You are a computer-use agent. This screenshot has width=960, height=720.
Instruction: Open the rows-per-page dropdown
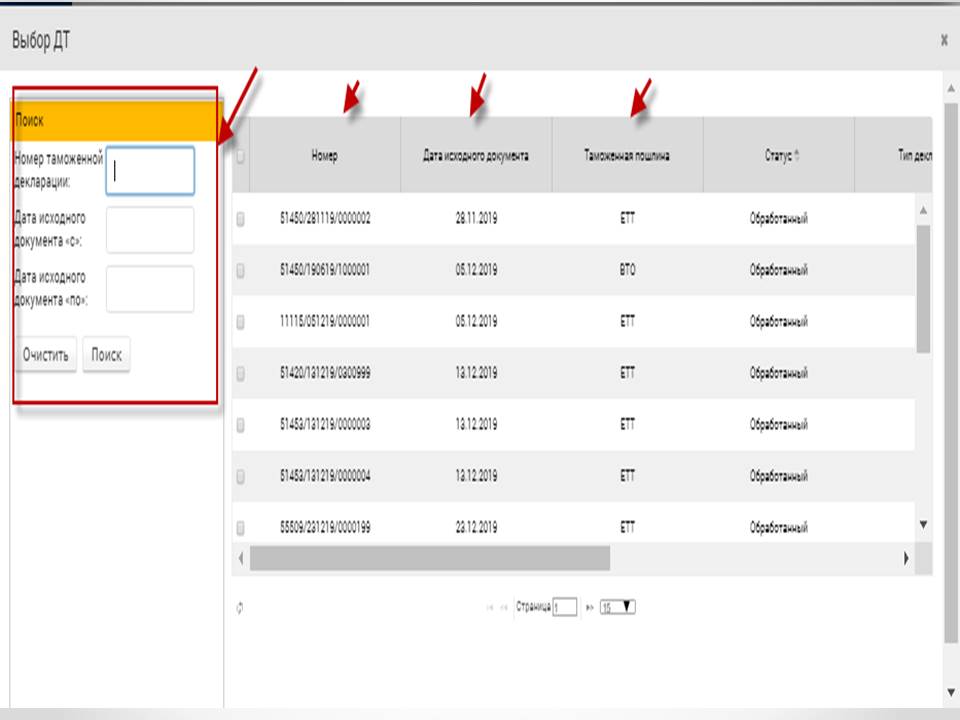coord(618,607)
